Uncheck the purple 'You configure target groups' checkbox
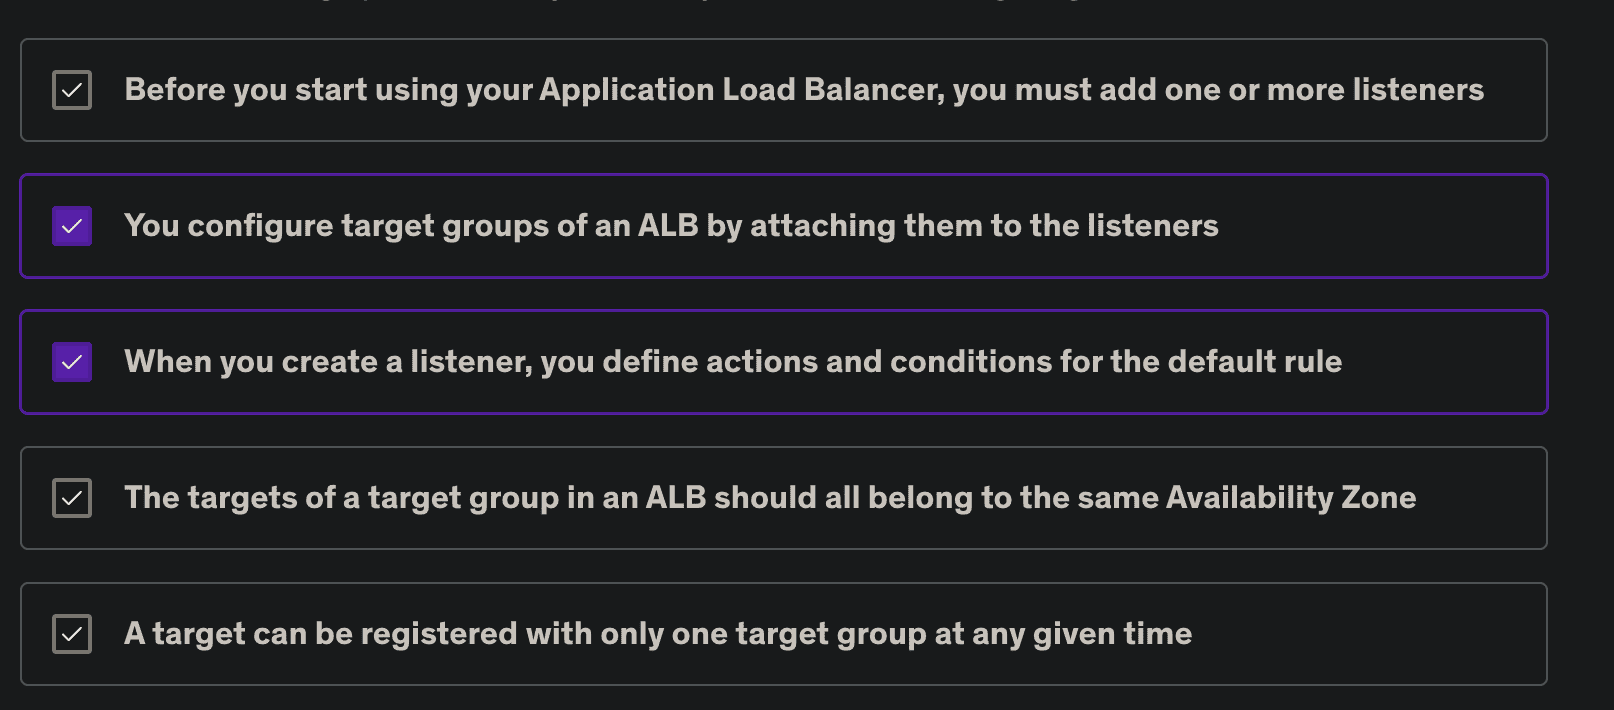This screenshot has height=710, width=1614. point(72,226)
